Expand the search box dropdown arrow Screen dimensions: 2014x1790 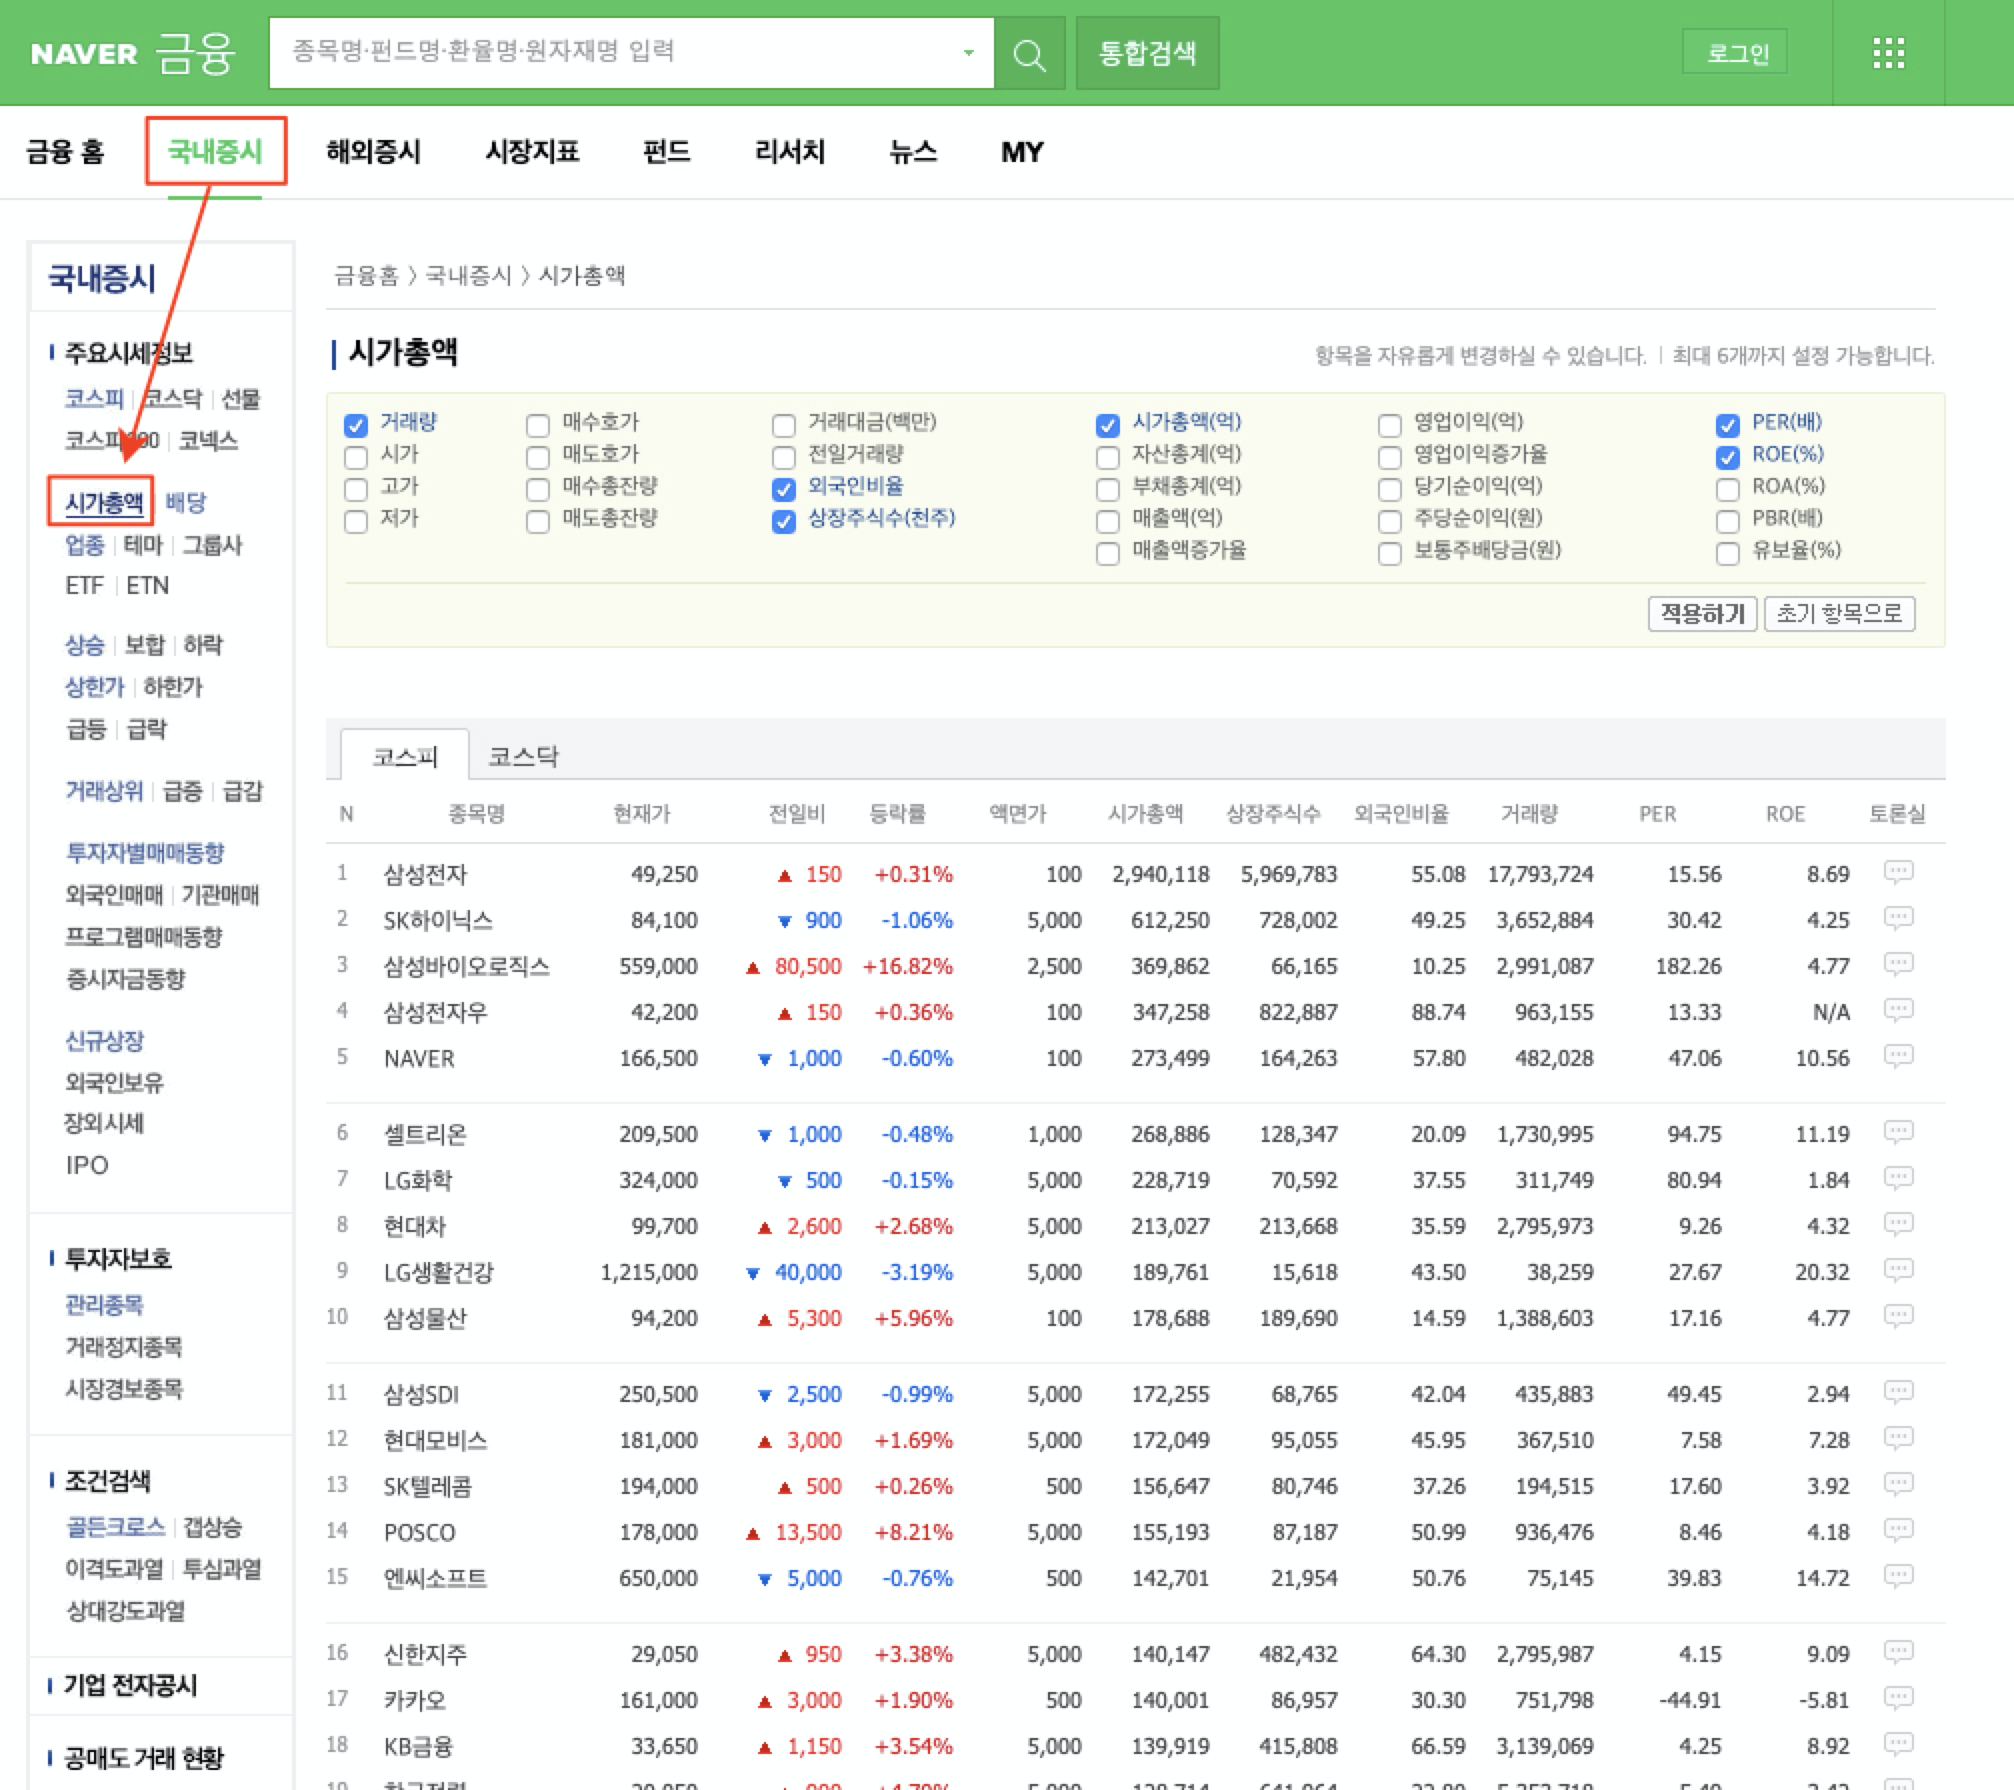(x=968, y=53)
